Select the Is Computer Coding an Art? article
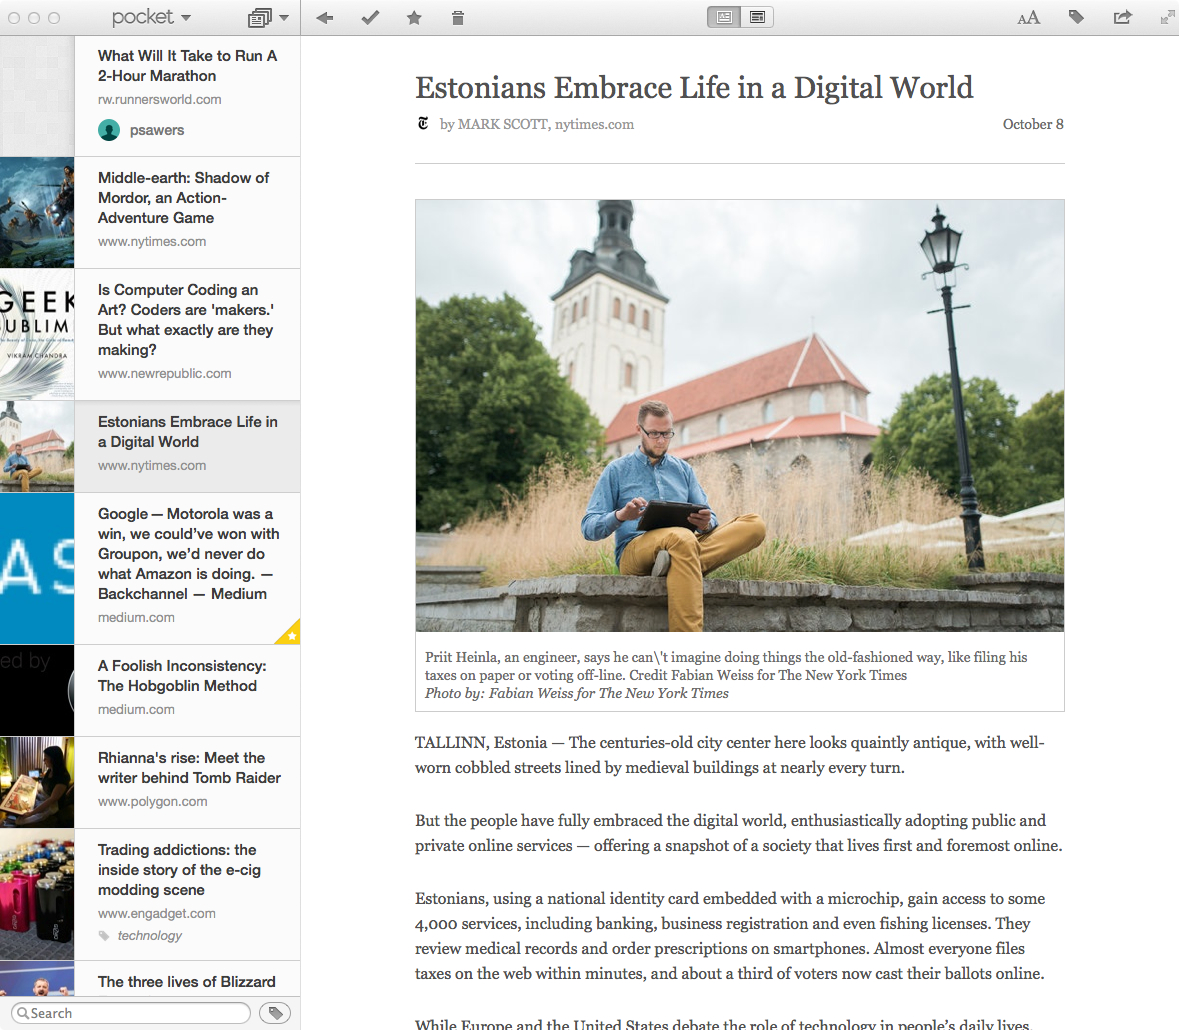 click(x=150, y=335)
